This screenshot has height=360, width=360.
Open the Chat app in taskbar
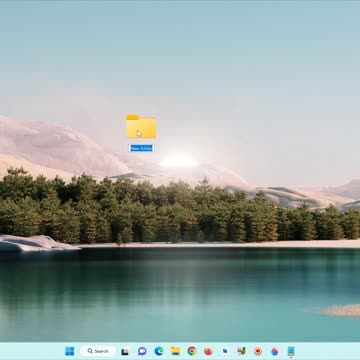[x=142, y=351]
